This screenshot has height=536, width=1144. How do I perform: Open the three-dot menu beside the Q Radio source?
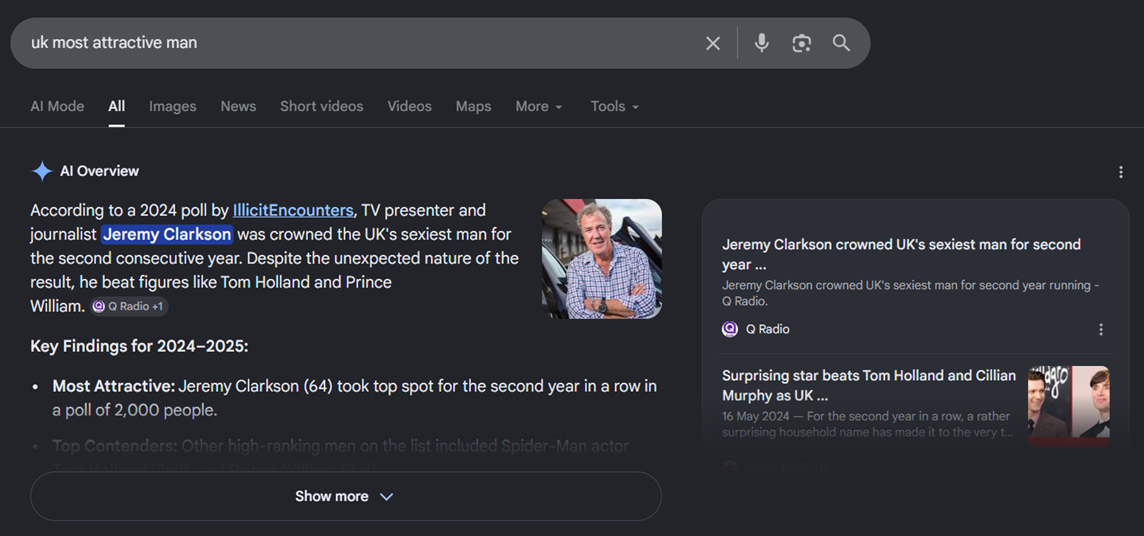tap(1101, 330)
